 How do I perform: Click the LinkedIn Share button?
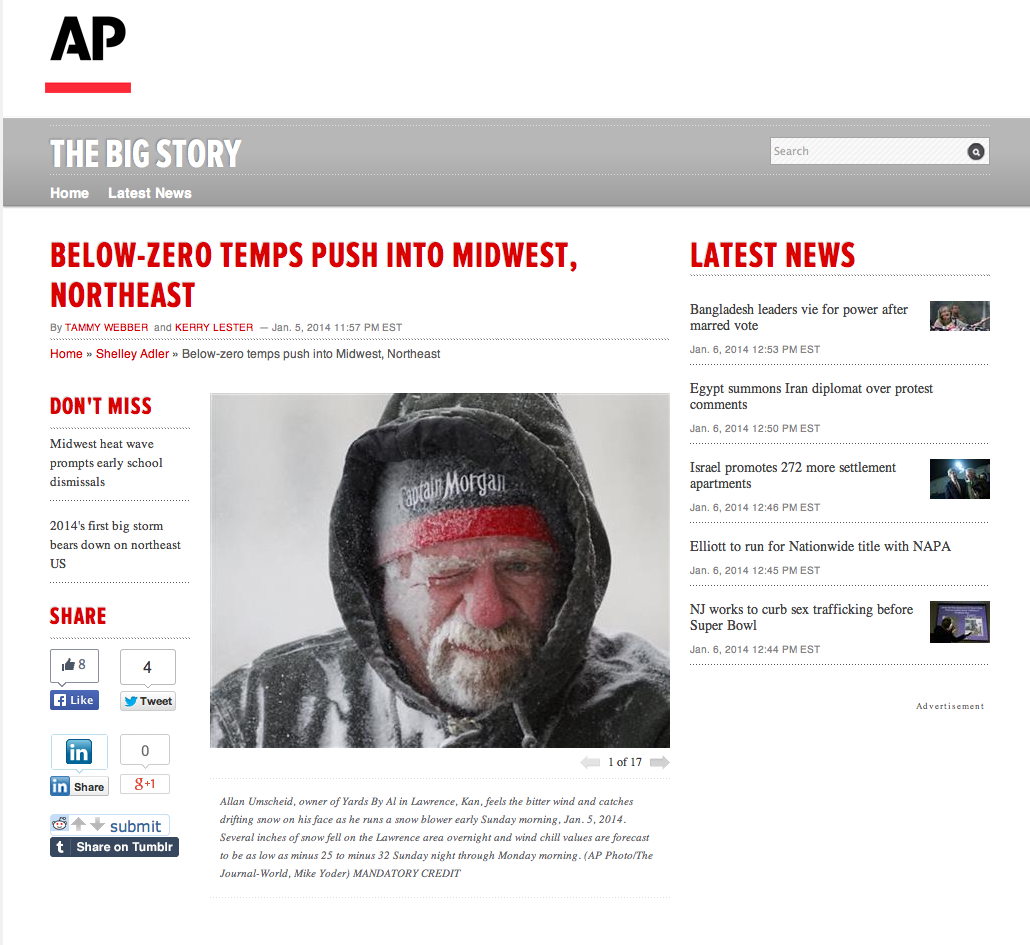79,786
